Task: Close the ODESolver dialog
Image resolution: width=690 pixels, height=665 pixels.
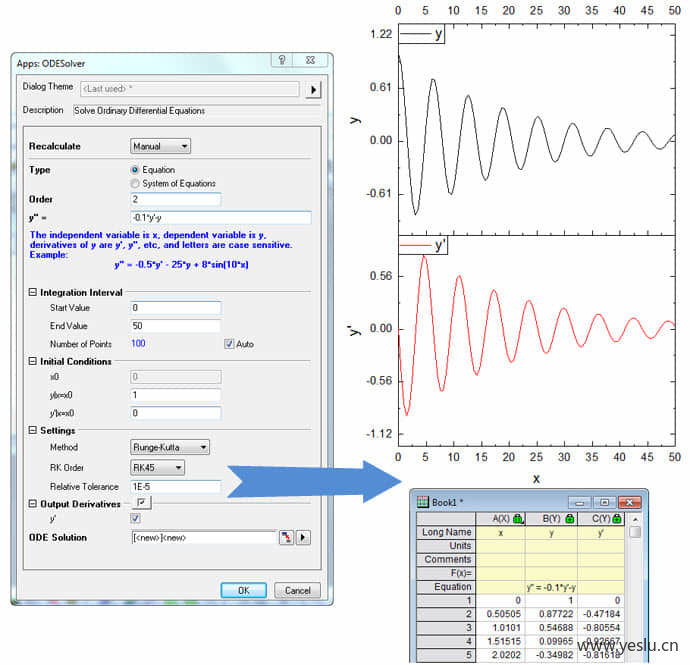Action: tap(311, 59)
